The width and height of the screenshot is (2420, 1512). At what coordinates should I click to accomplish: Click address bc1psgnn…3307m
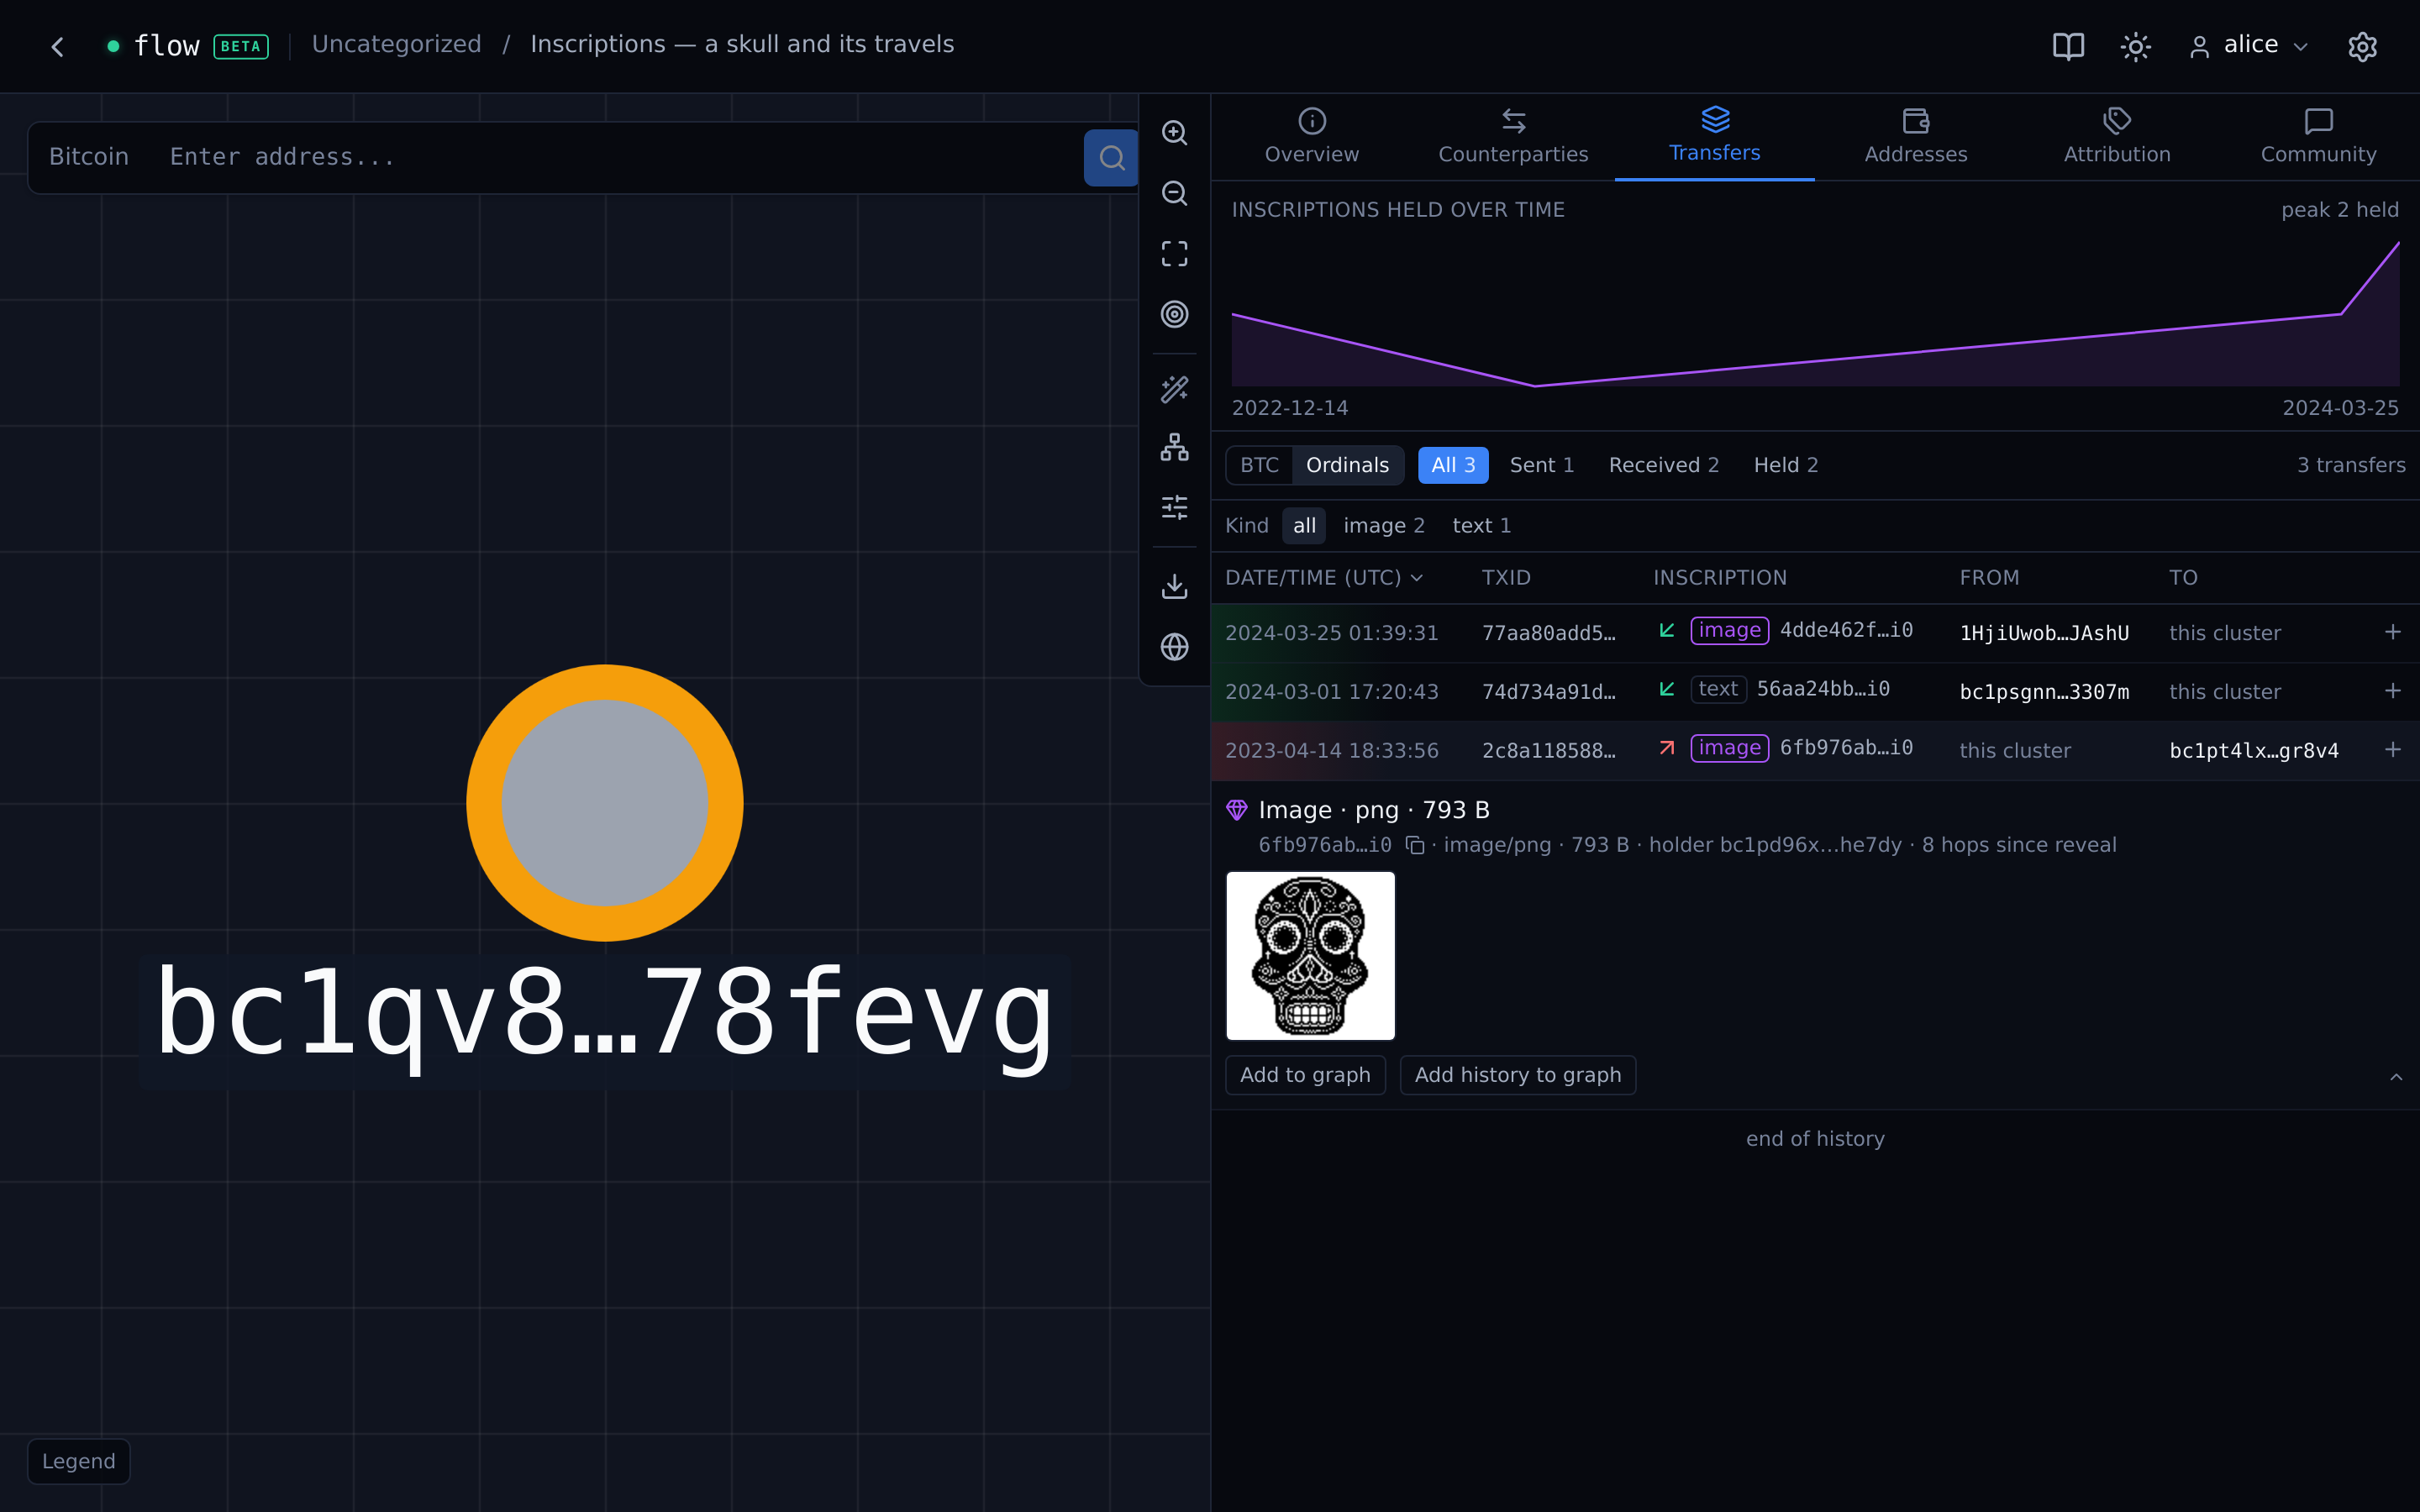tap(2044, 692)
